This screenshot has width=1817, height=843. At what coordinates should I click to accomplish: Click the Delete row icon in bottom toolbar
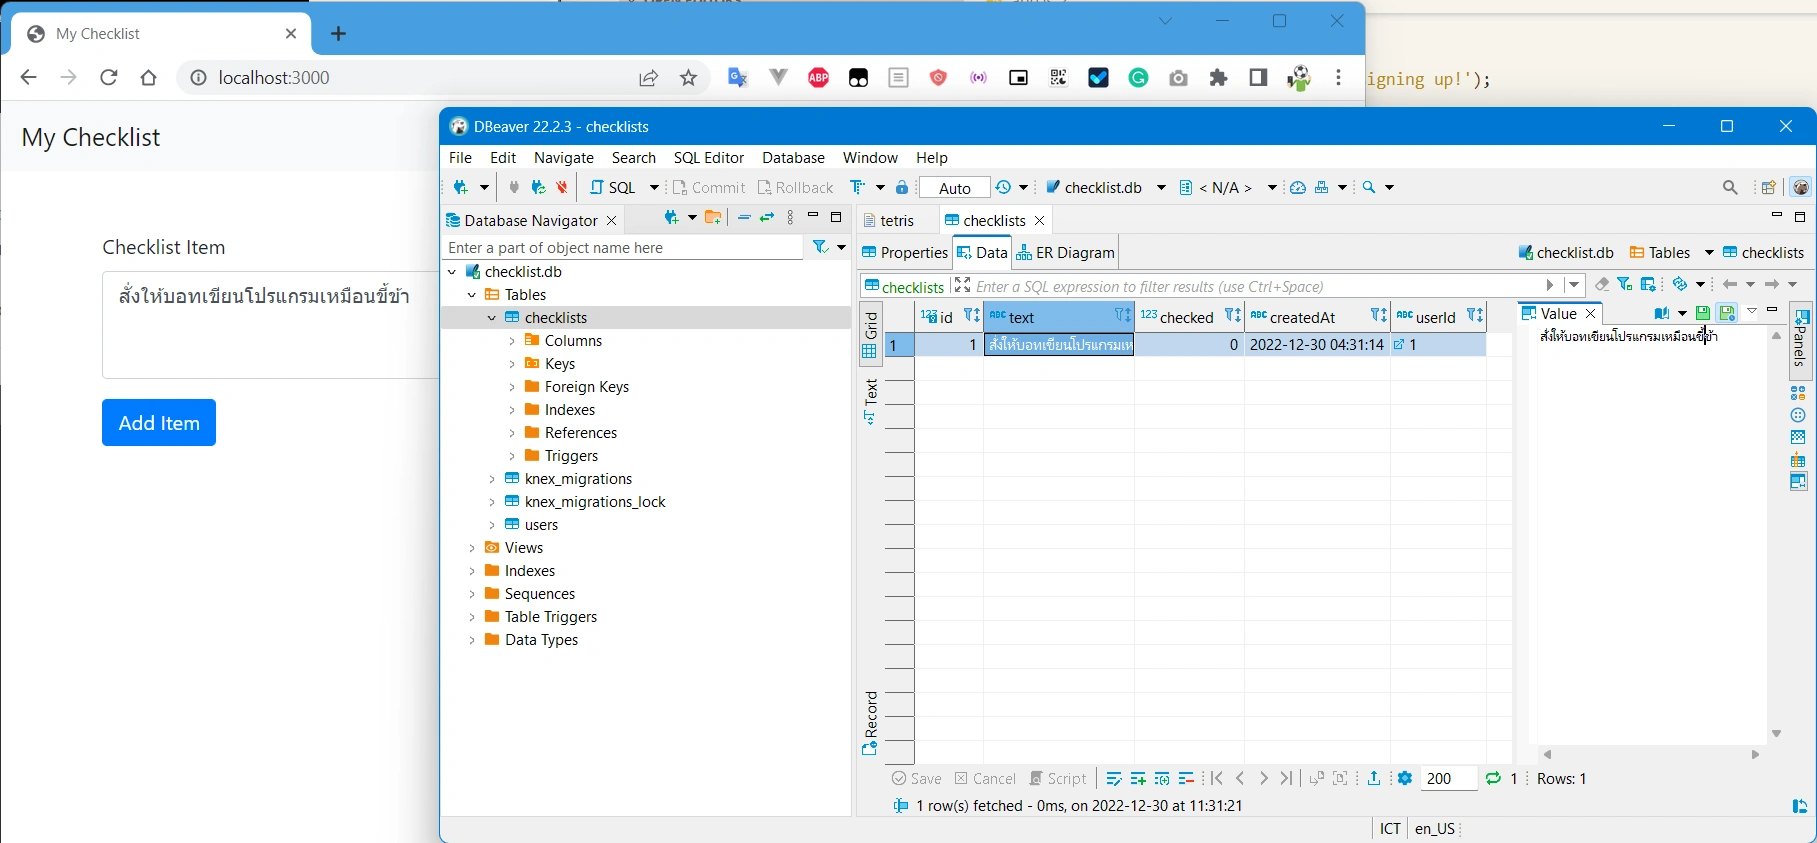[x=1186, y=778]
